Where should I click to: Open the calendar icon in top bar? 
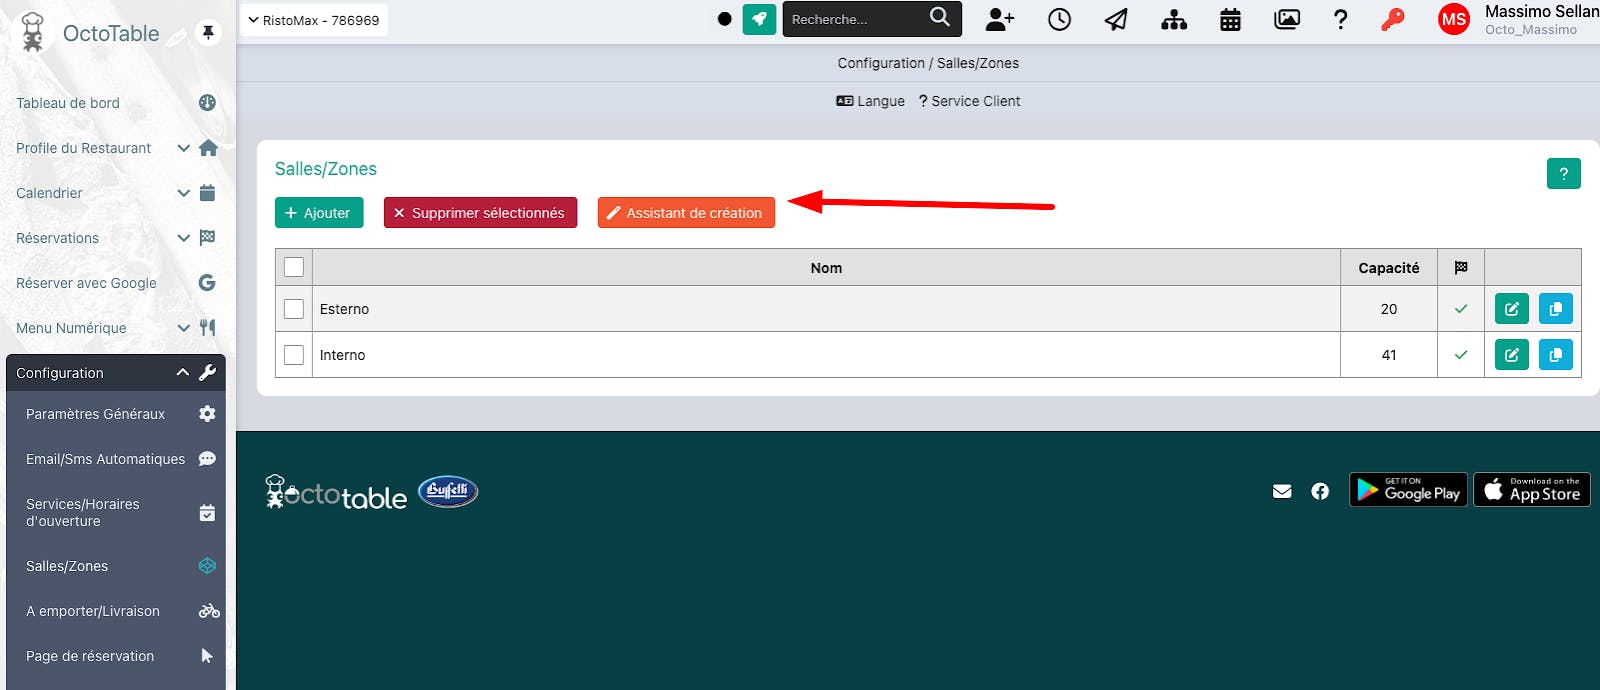tap(1231, 19)
